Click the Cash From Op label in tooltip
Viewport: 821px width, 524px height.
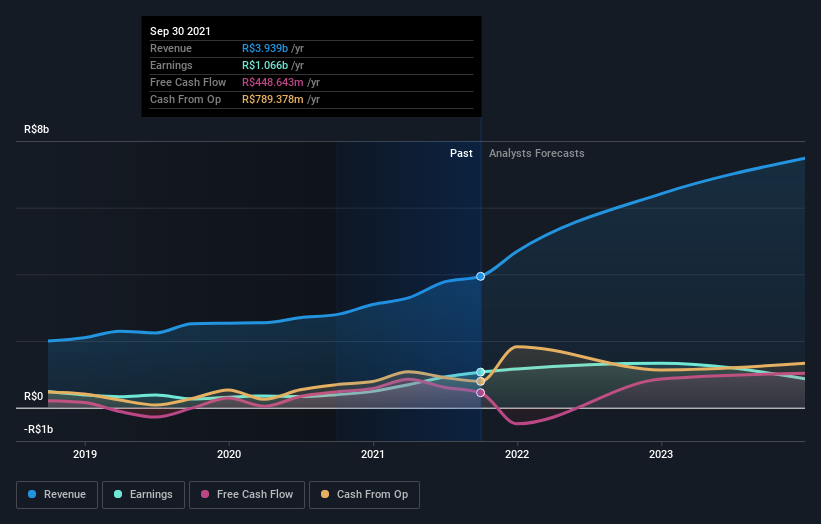[185, 99]
